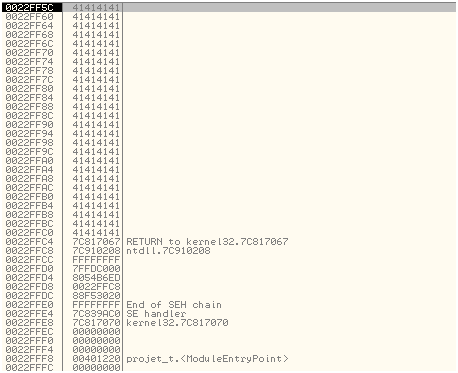This screenshot has height=373, width=458.
Task: Select stack address 0022FF90
Action: 29,125
